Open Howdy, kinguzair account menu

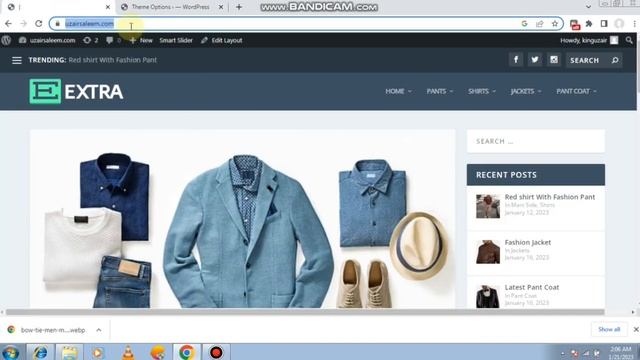pos(589,40)
